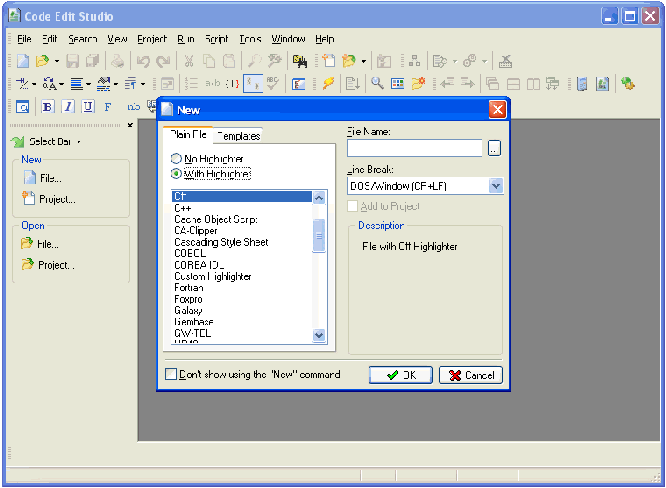Toggle the Add to Project checkbox
This screenshot has width=666, height=488.
(352, 206)
